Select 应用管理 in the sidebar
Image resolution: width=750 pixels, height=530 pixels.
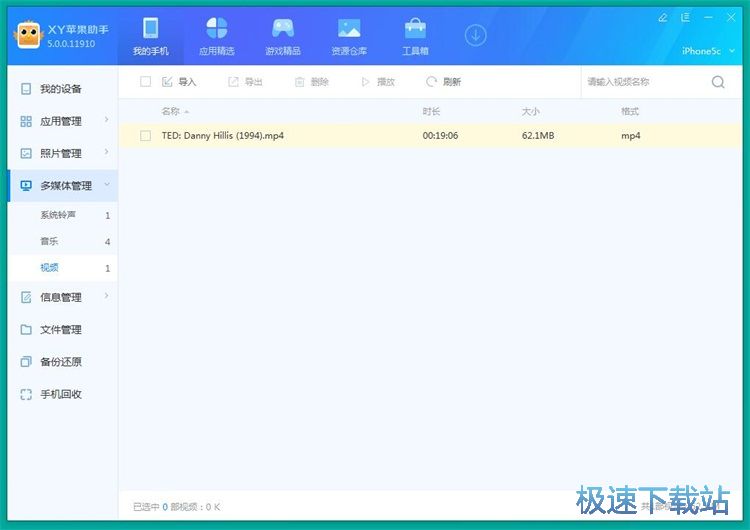pyautogui.click(x=63, y=121)
